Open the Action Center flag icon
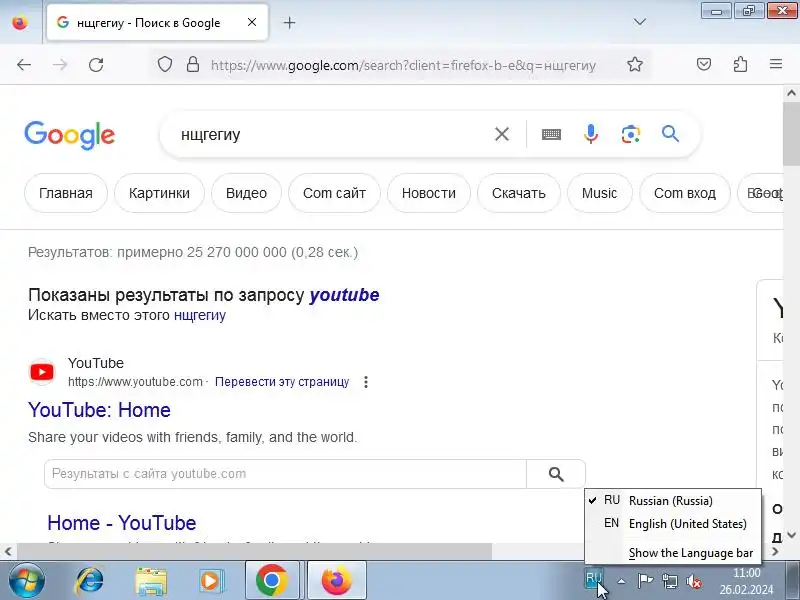This screenshot has height=600, width=800. pyautogui.click(x=645, y=581)
